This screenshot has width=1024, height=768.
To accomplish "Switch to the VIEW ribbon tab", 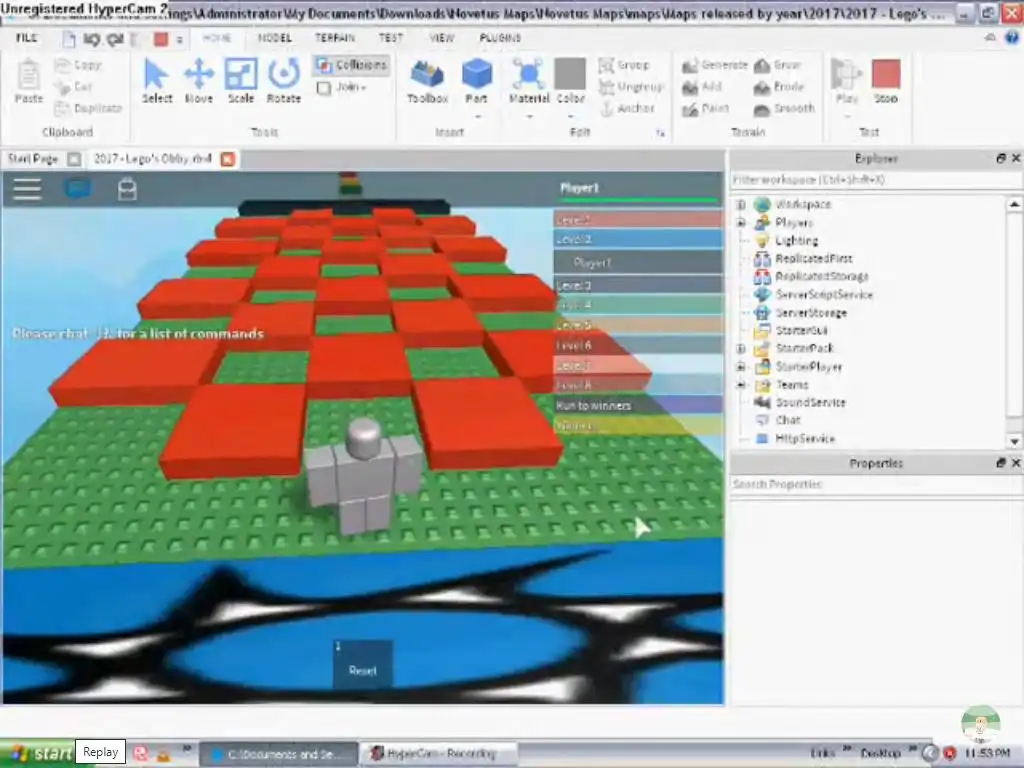I will tap(441, 38).
